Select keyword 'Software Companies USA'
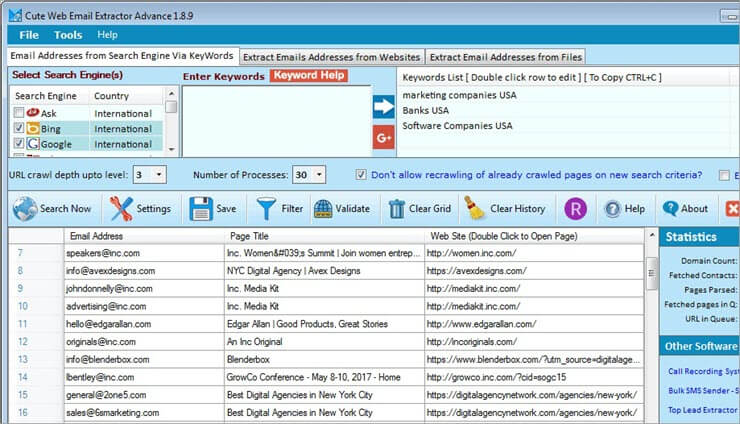 [x=457, y=126]
